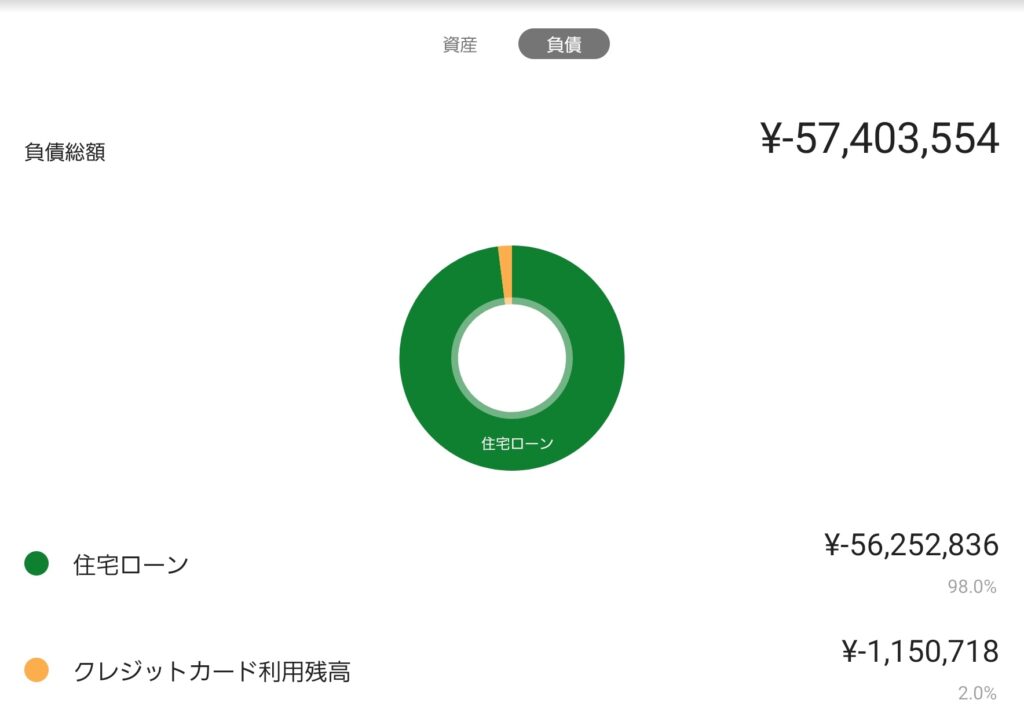This screenshot has width=1024, height=722.
Task: Click the green 住宅ローン legend dot
Action: 36,564
